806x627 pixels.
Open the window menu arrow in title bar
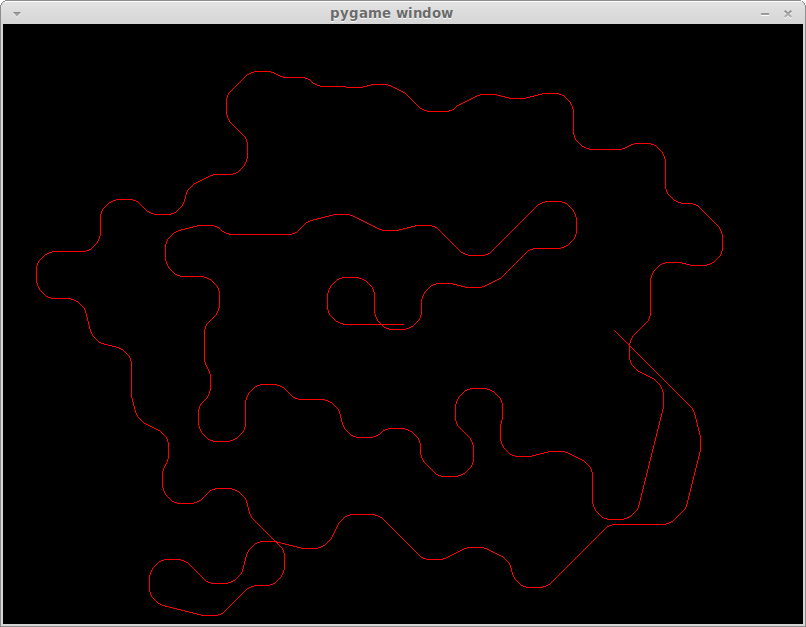point(16,13)
